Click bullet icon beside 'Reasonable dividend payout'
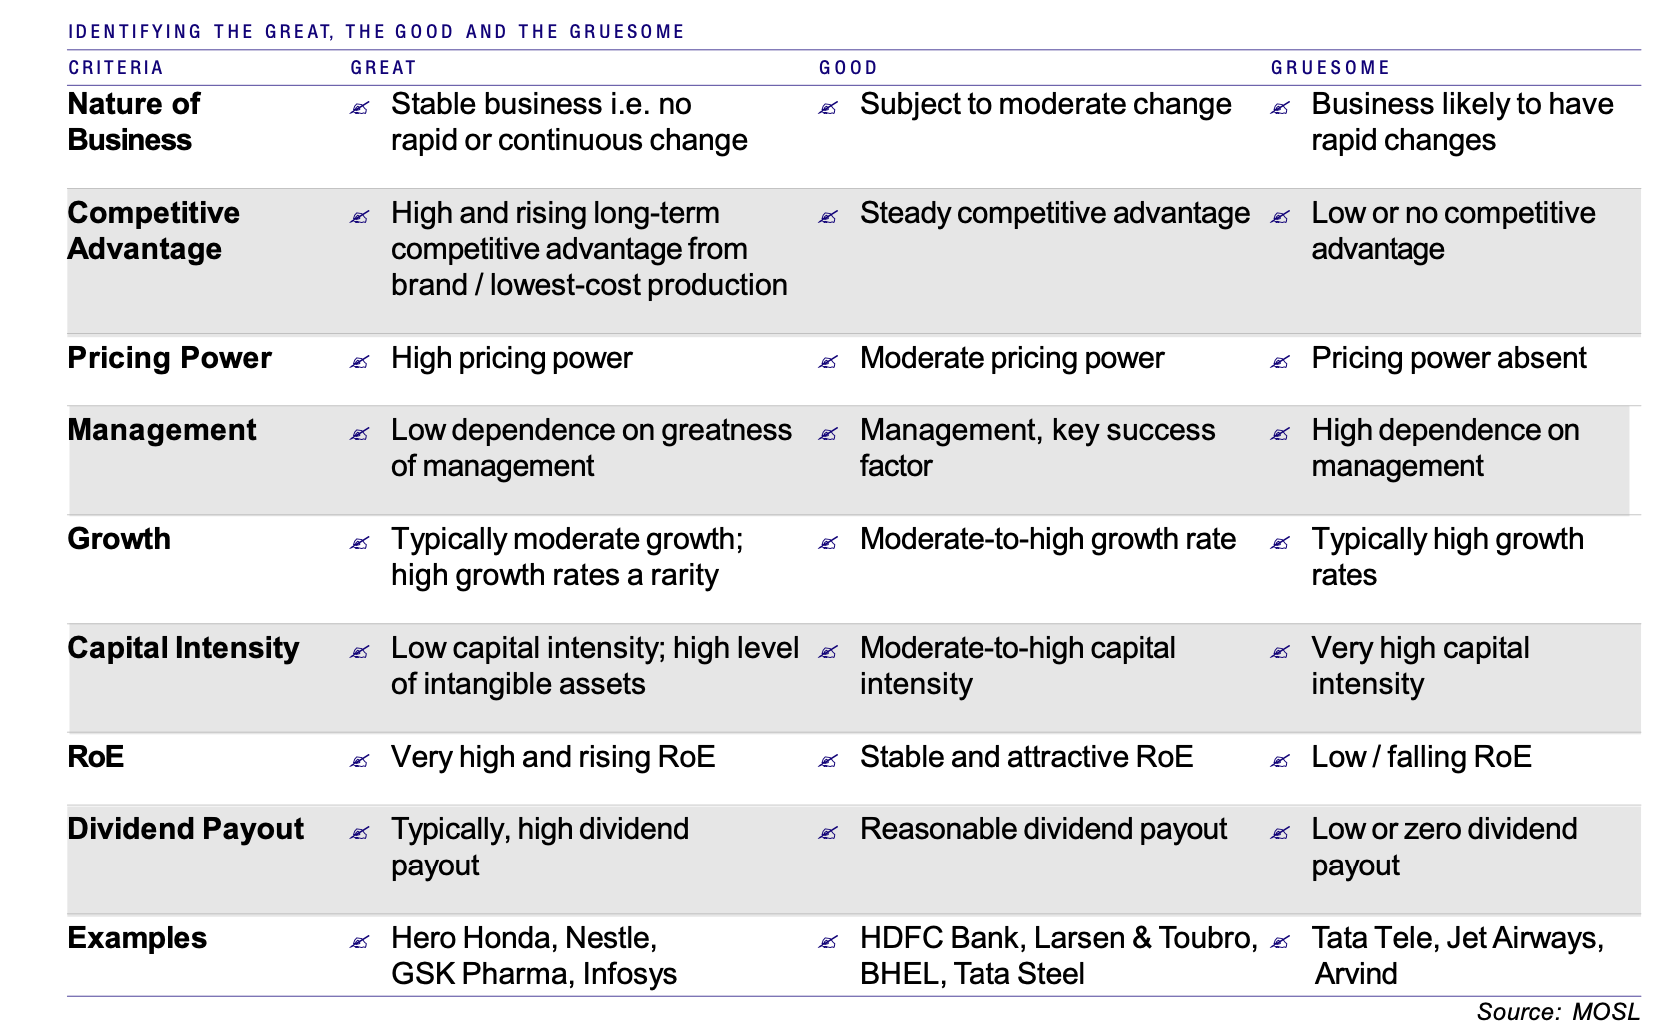The image size is (1678, 1036). pyautogui.click(x=828, y=833)
